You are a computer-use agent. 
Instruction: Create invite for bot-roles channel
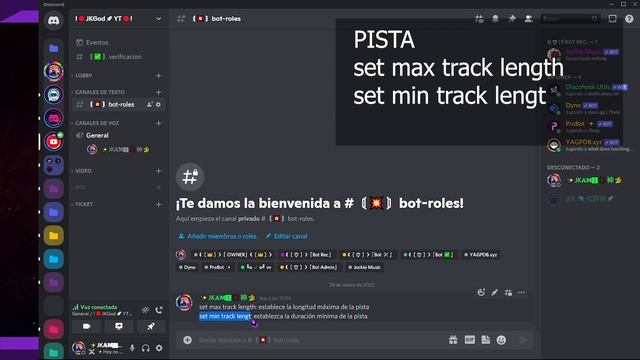149,104
